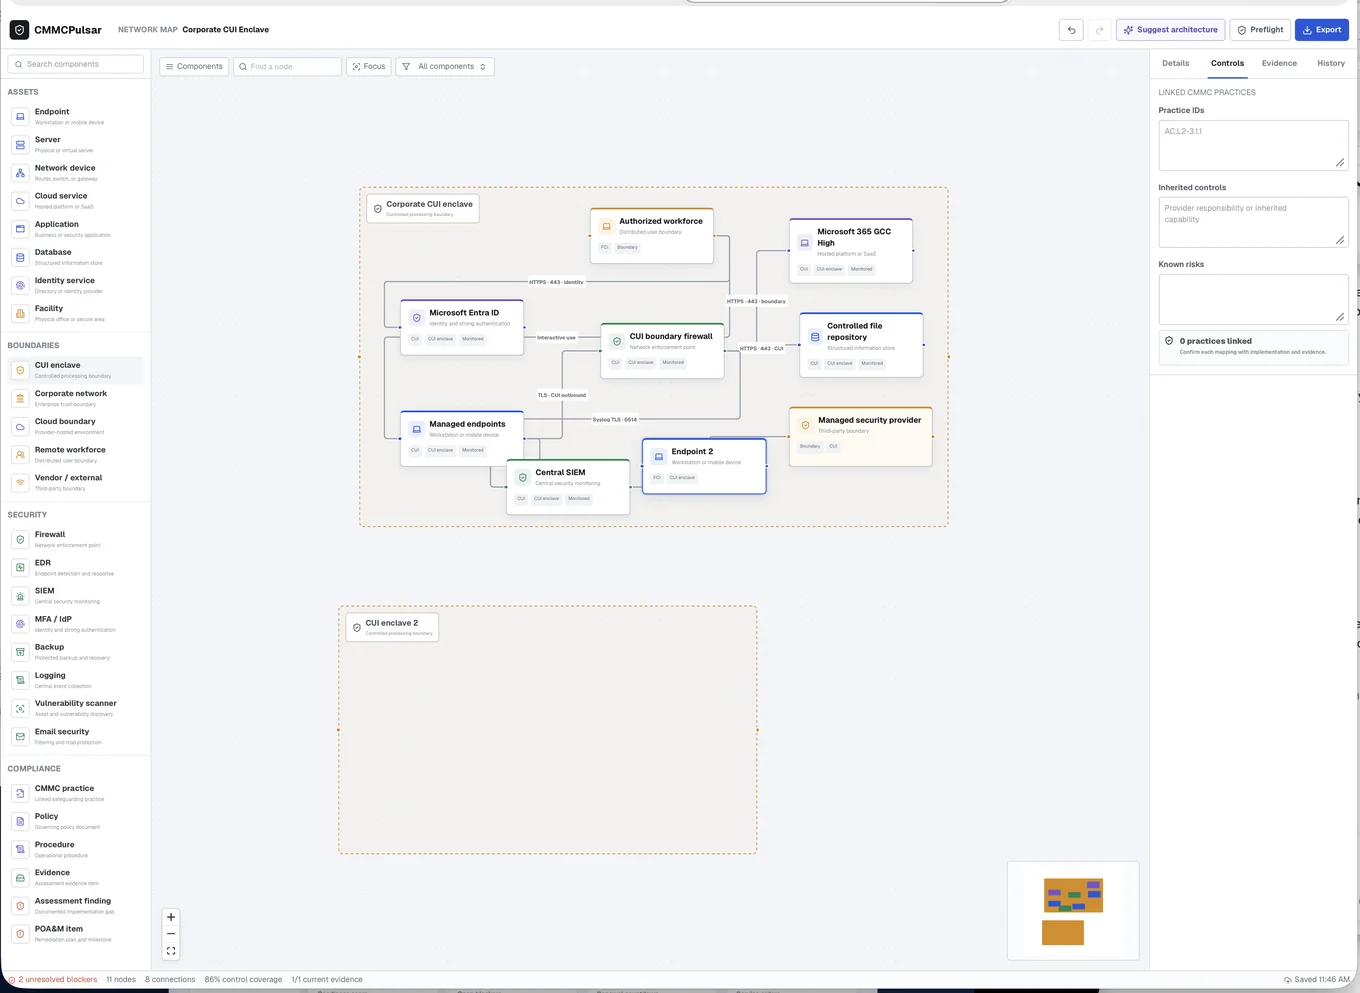Viewport: 1360px width, 993px height.
Task: Open the All components filter dropdown
Action: point(445,67)
